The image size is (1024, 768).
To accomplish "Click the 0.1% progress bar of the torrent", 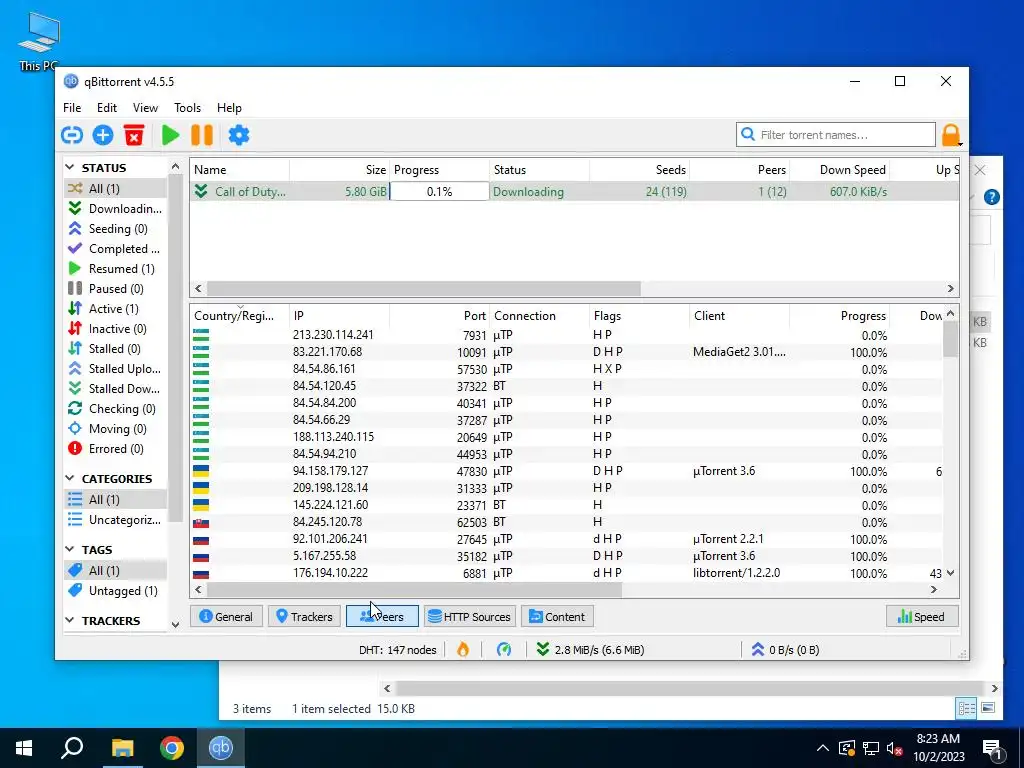I will tap(440, 191).
